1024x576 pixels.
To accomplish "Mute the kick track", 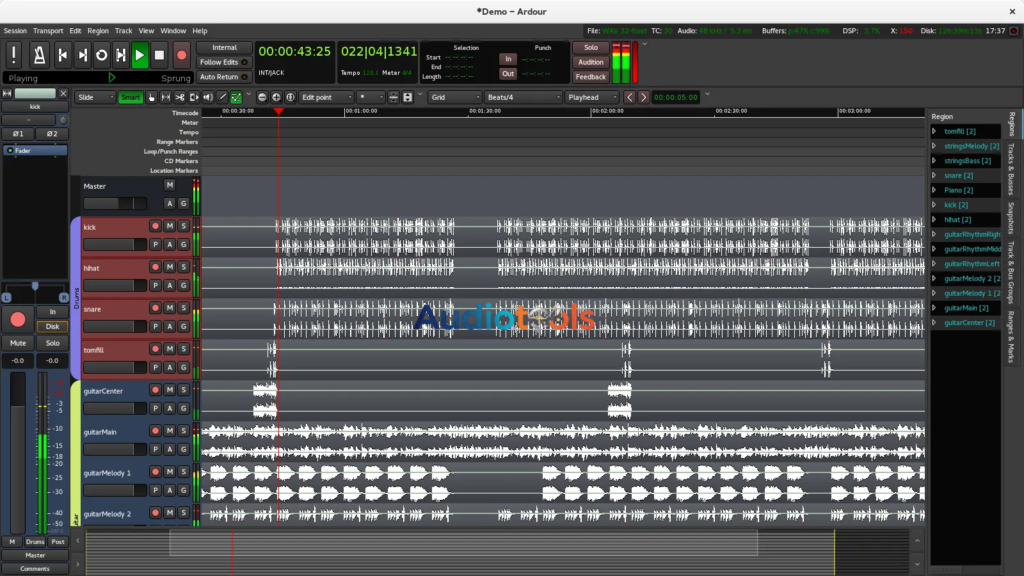I will click(170, 226).
